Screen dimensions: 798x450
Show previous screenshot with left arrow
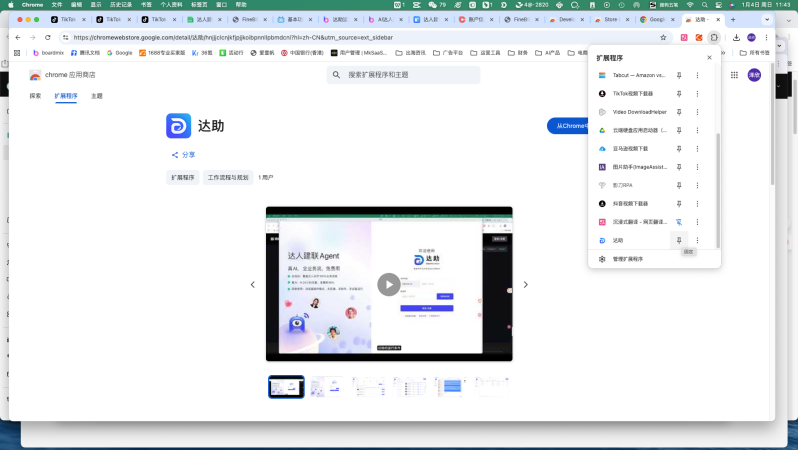pos(252,285)
